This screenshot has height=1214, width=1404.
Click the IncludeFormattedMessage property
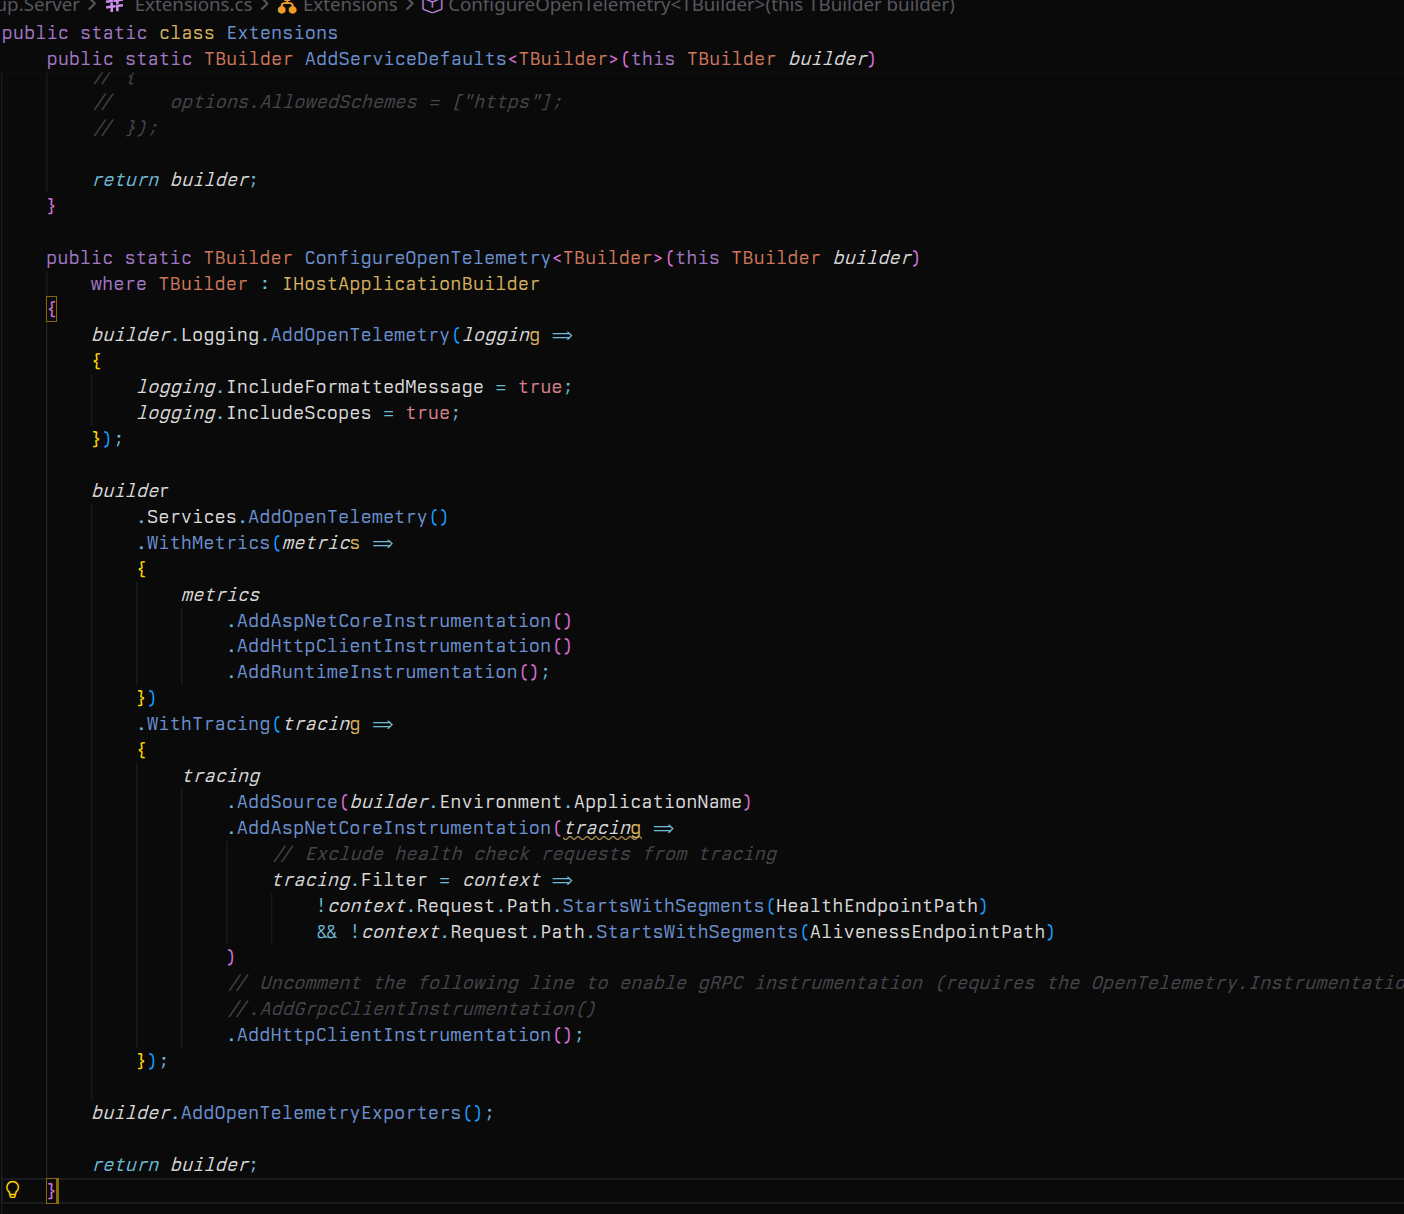(x=355, y=387)
